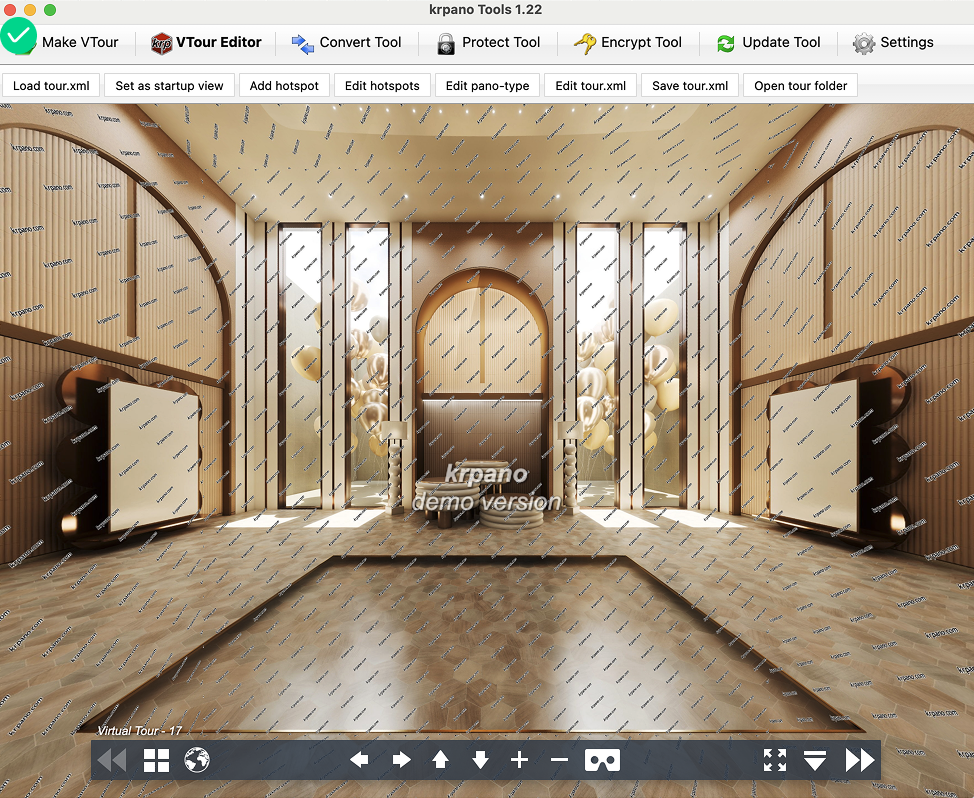The height and width of the screenshot is (798, 974).
Task: Open the Convert Tool tab
Action: 347,42
